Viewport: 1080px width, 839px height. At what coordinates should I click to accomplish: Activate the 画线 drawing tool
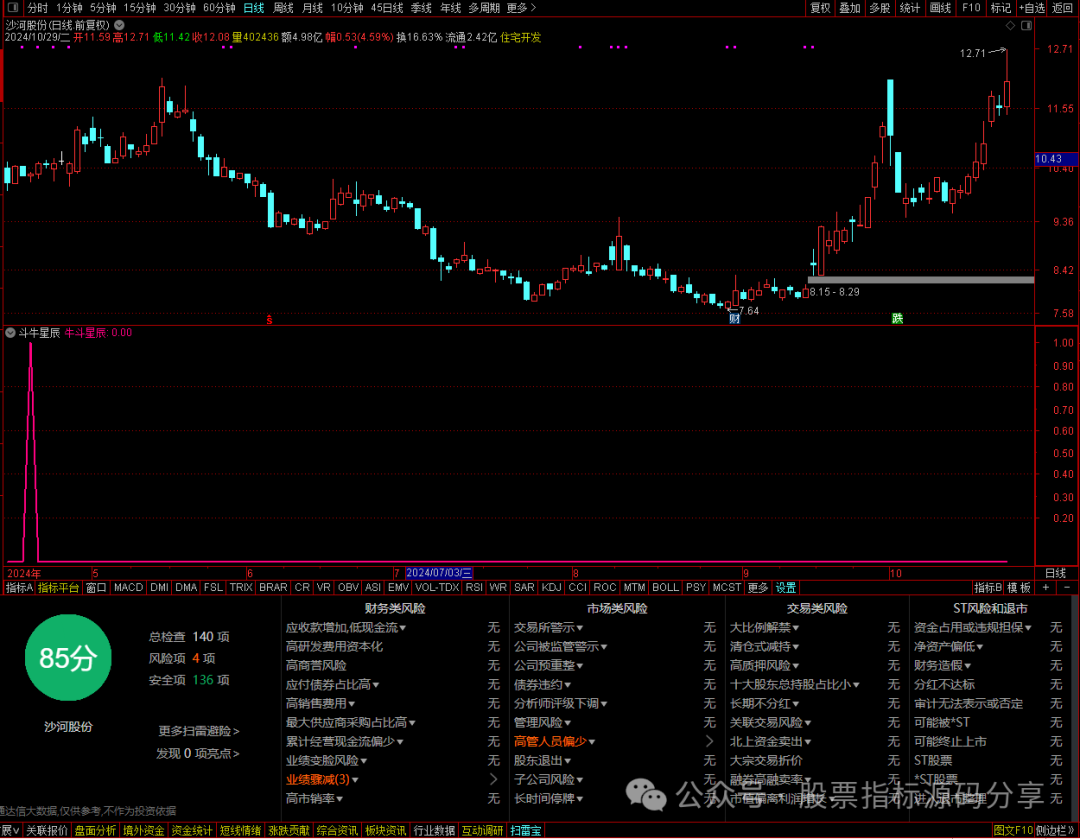tap(939, 8)
